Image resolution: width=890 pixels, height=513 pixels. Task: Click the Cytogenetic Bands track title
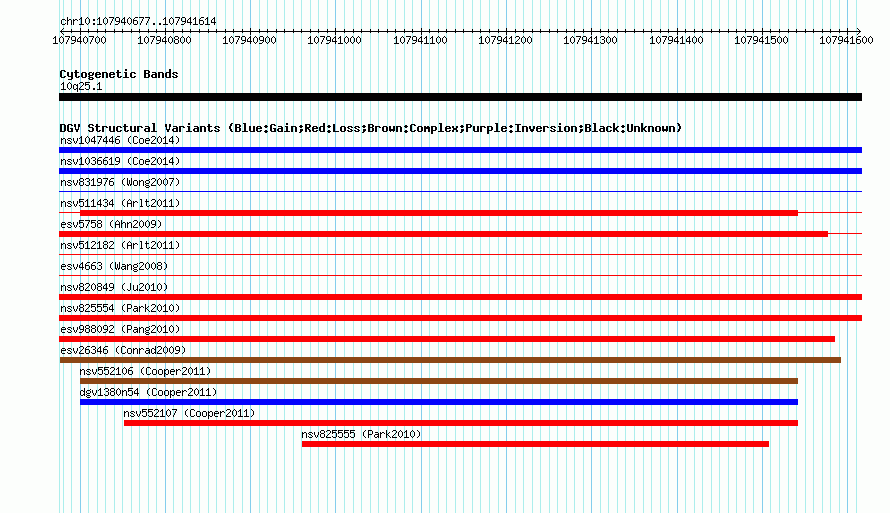pyautogui.click(x=119, y=74)
